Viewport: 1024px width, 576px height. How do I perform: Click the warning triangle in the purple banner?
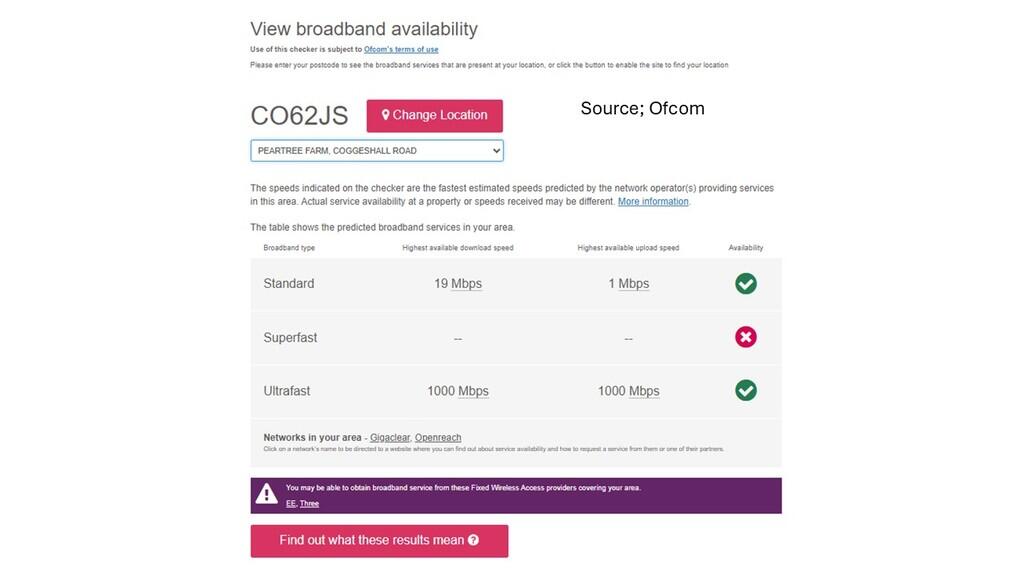(266, 494)
